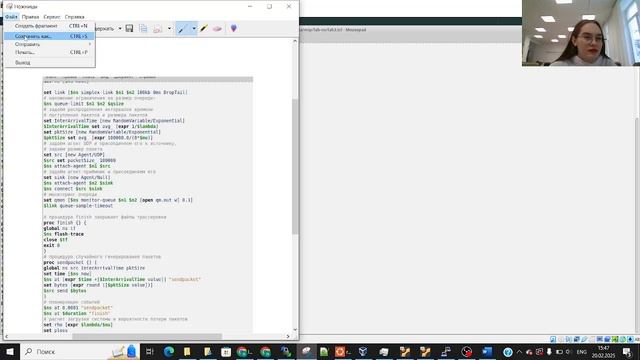Click the Snipping Tool taskbar icon
The image size is (640, 360).
[x=306, y=351]
